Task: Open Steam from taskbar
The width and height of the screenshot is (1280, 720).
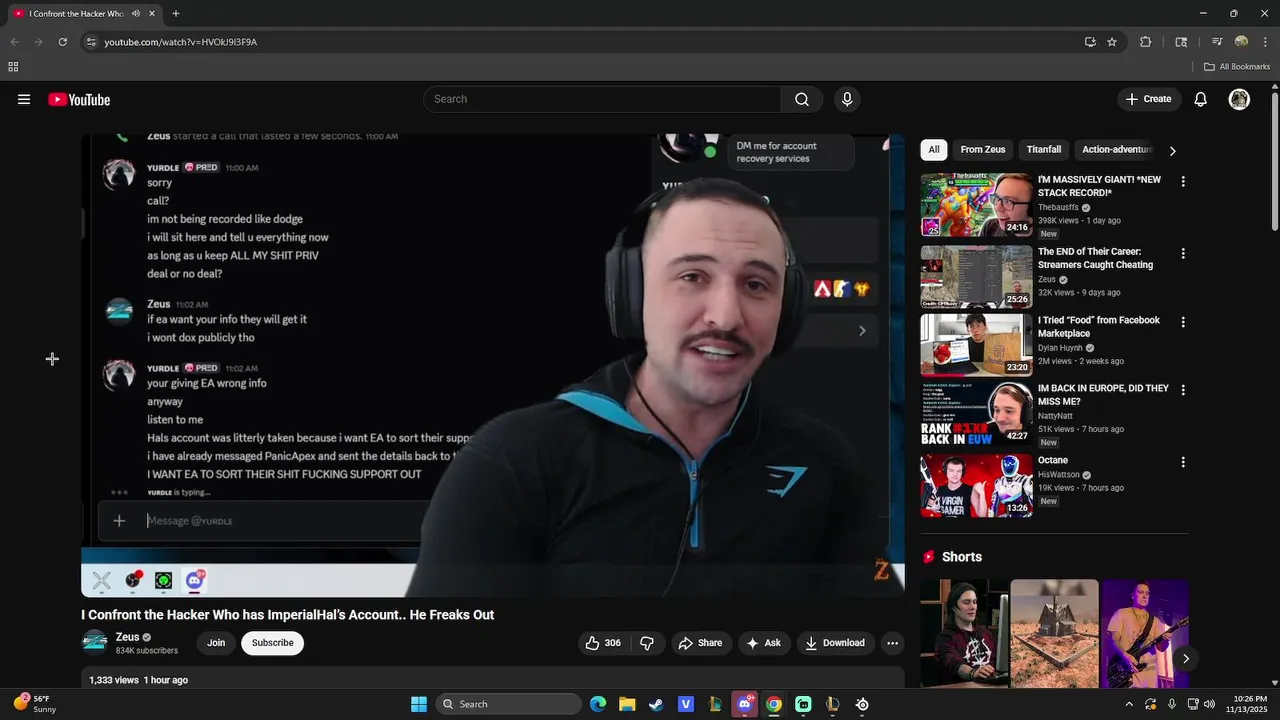Action: click(656, 704)
